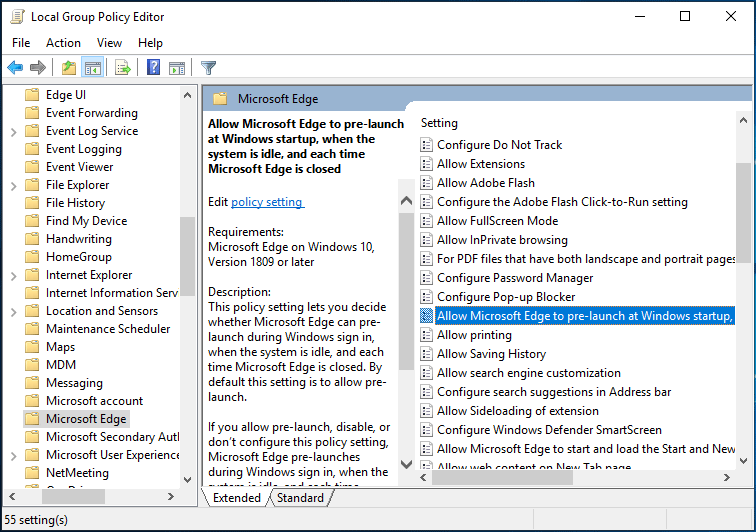Click the Export List toolbar icon
This screenshot has width=756, height=532.
tap(123, 68)
